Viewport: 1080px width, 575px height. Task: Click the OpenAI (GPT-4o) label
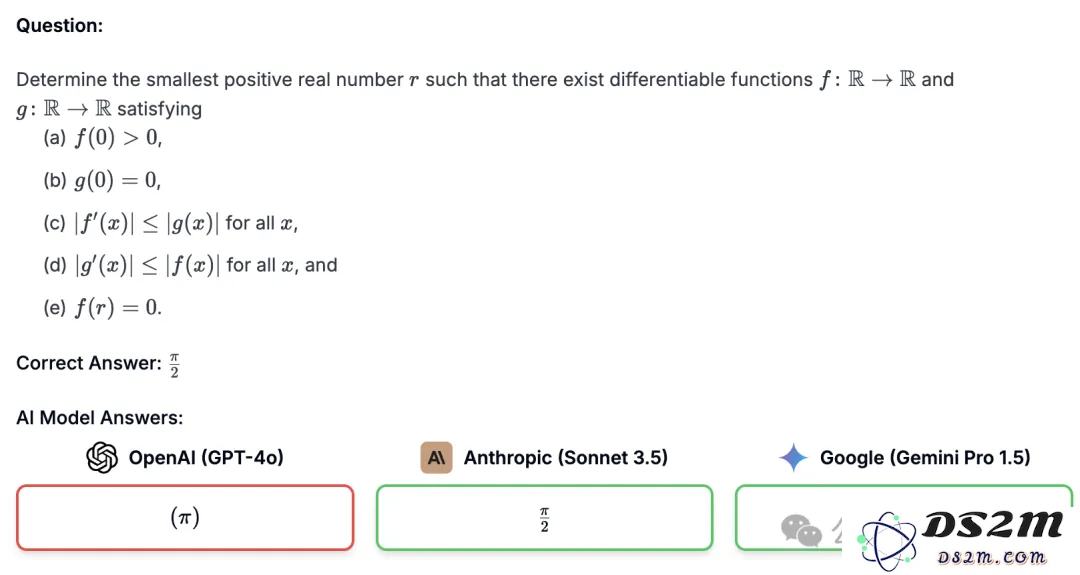(206, 457)
